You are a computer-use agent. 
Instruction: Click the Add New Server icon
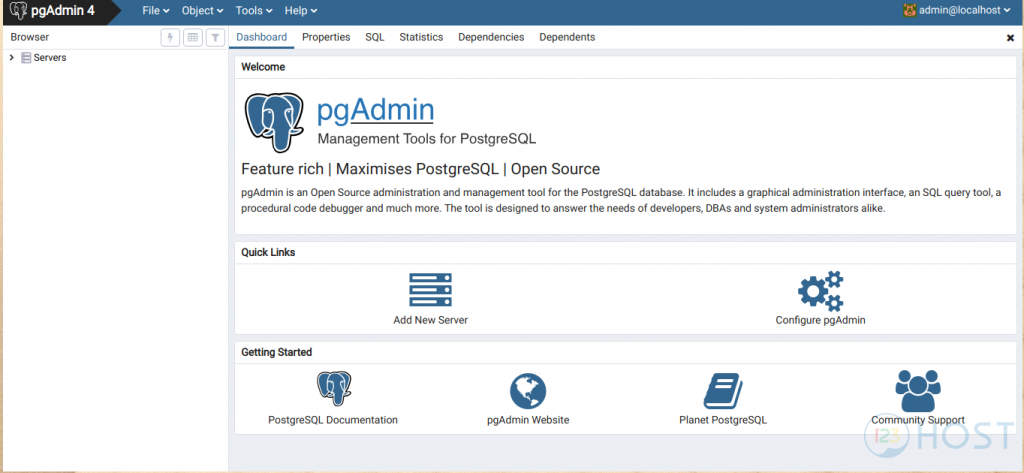pyautogui.click(x=430, y=290)
